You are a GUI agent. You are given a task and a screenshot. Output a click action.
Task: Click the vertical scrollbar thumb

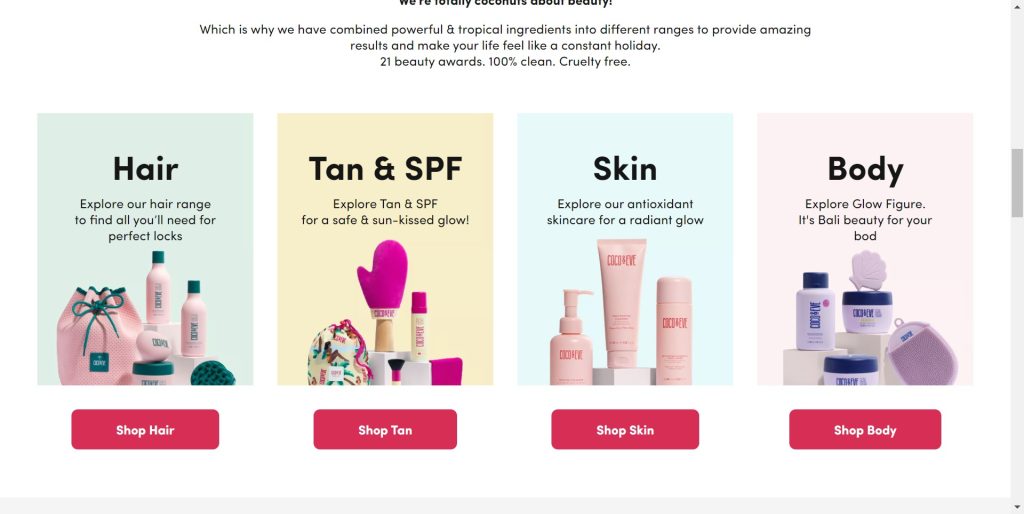[1017, 183]
